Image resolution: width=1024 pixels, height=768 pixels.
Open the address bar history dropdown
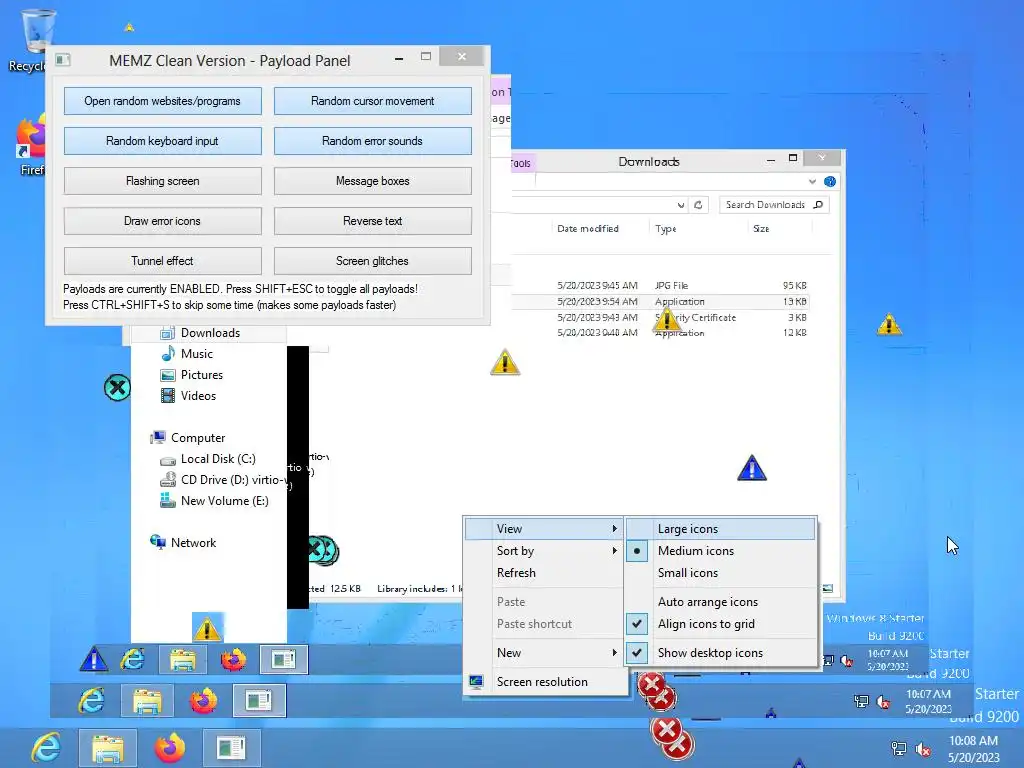point(681,205)
